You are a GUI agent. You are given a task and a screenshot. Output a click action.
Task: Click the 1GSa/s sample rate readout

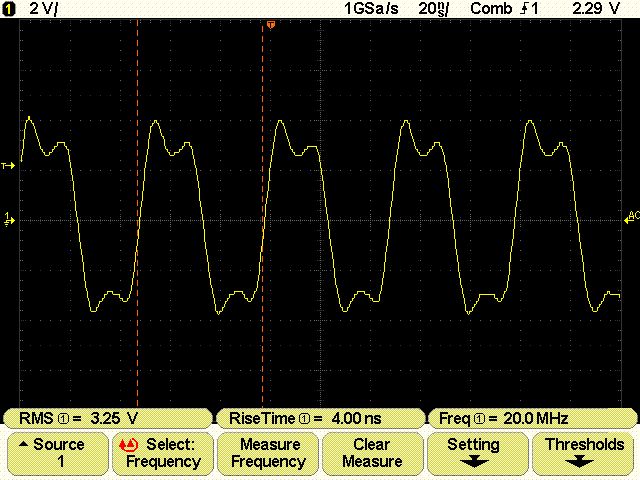[x=371, y=9]
